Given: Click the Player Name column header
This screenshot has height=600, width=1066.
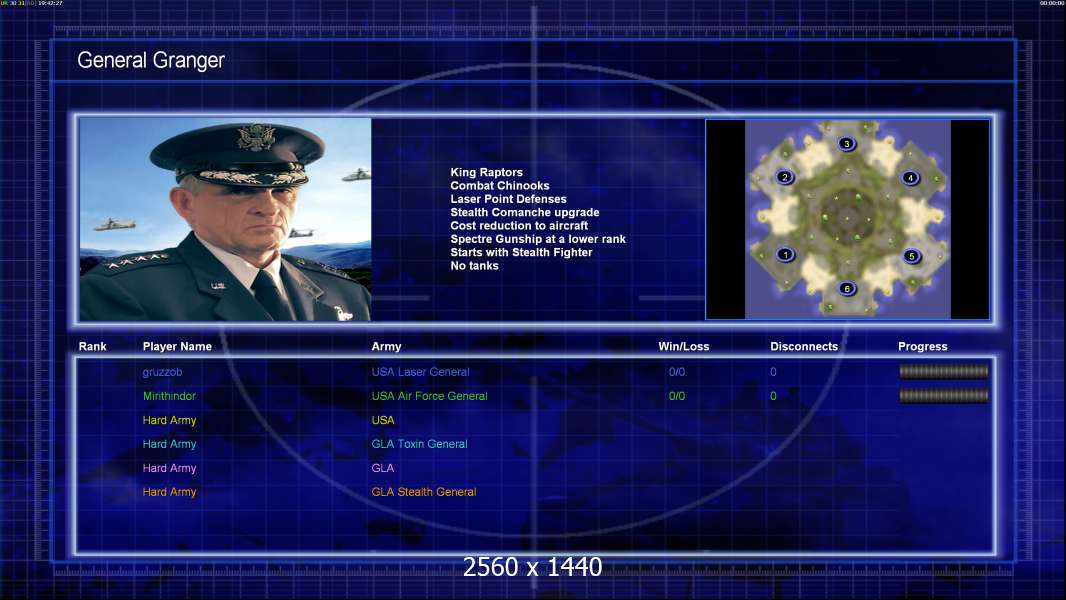Looking at the screenshot, I should click(177, 347).
